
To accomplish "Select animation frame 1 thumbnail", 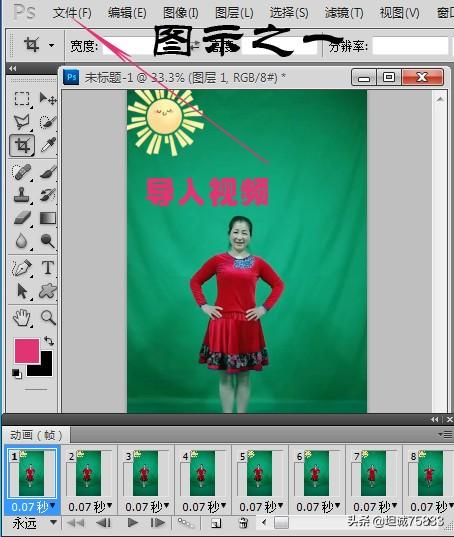I will 31,474.
